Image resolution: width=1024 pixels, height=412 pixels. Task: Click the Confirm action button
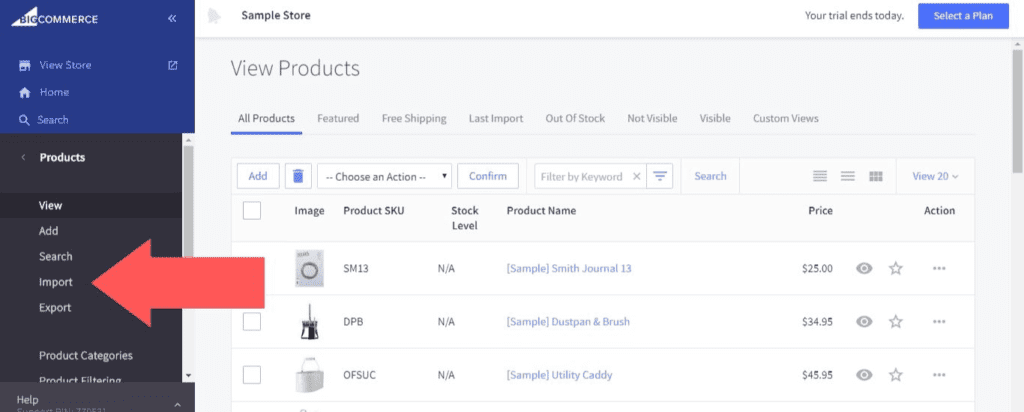[x=488, y=176]
